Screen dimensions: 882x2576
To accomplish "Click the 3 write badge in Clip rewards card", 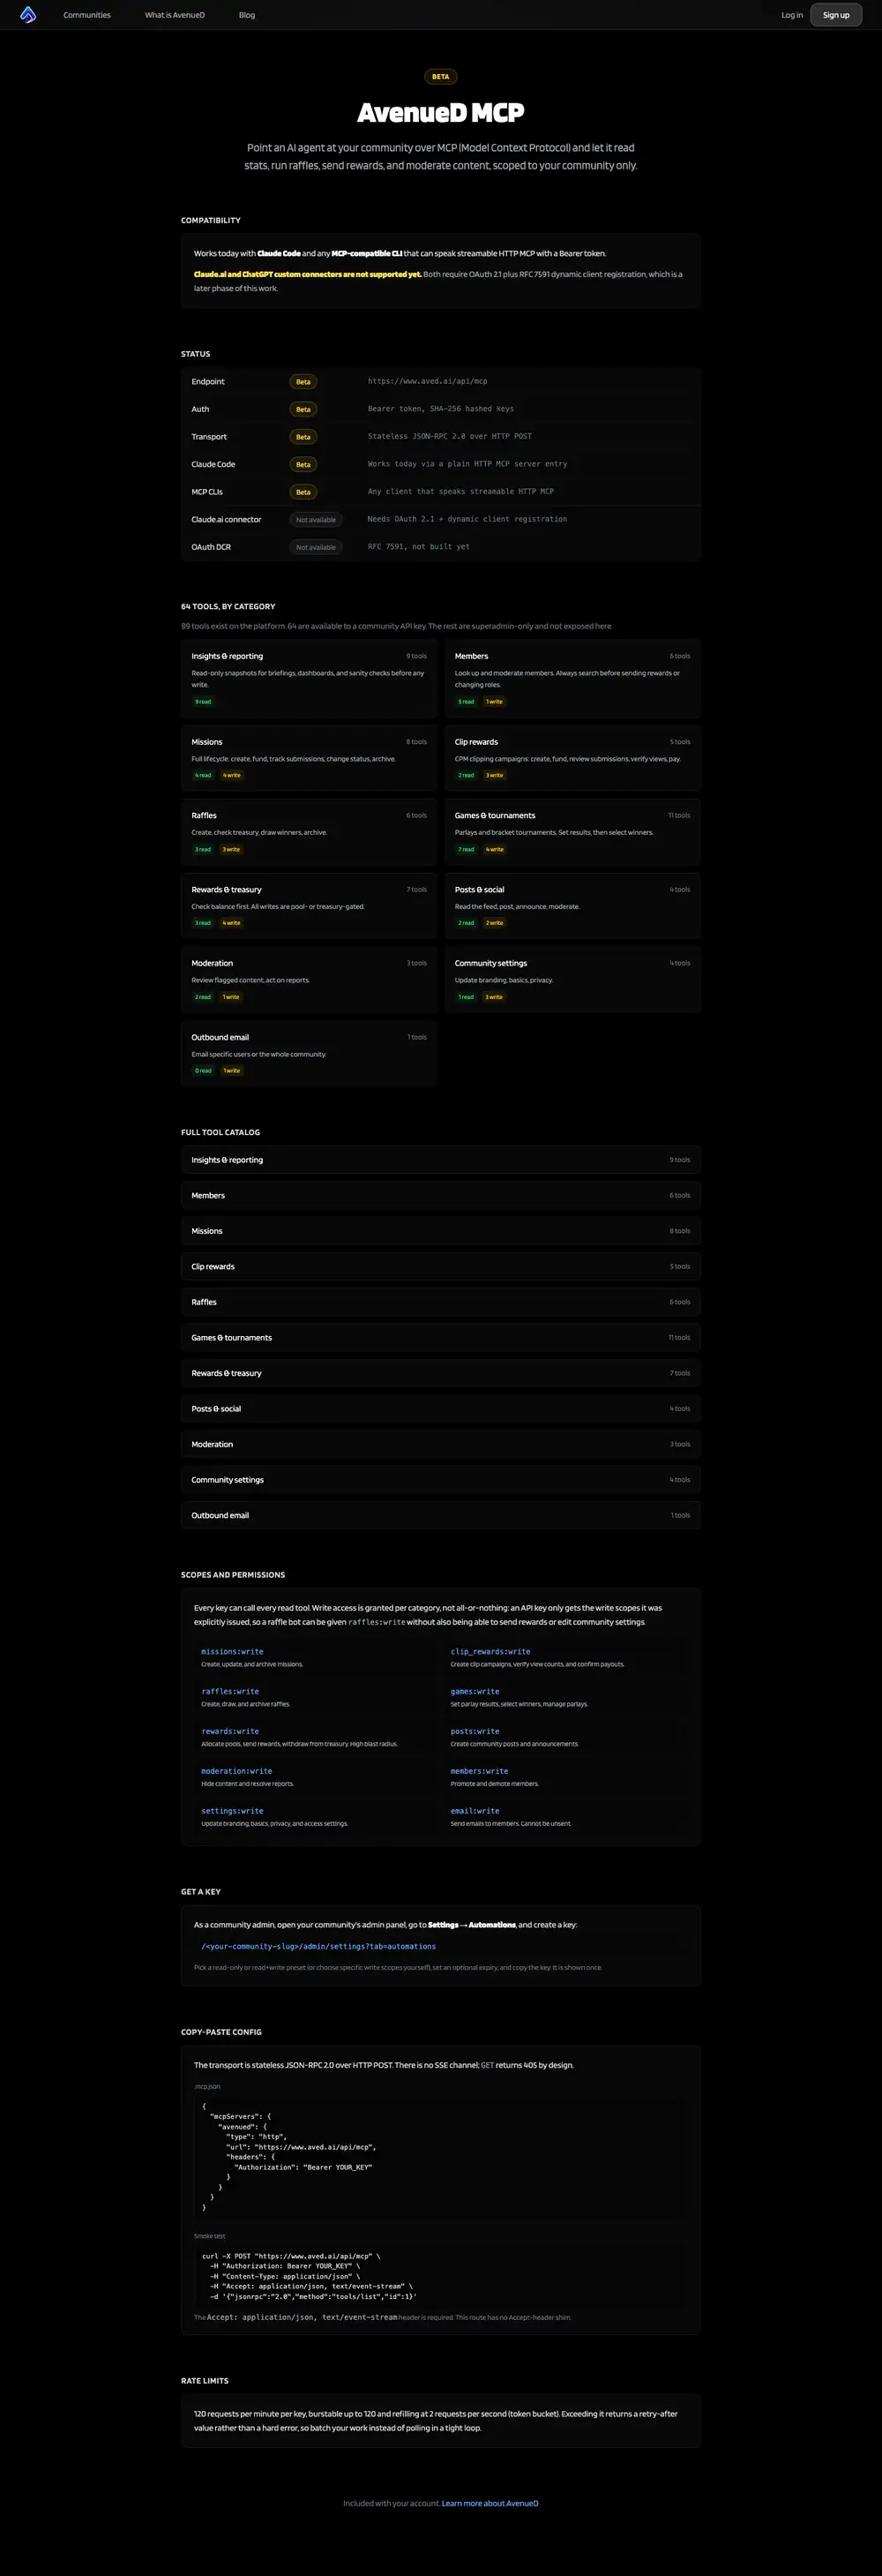I will coord(494,776).
